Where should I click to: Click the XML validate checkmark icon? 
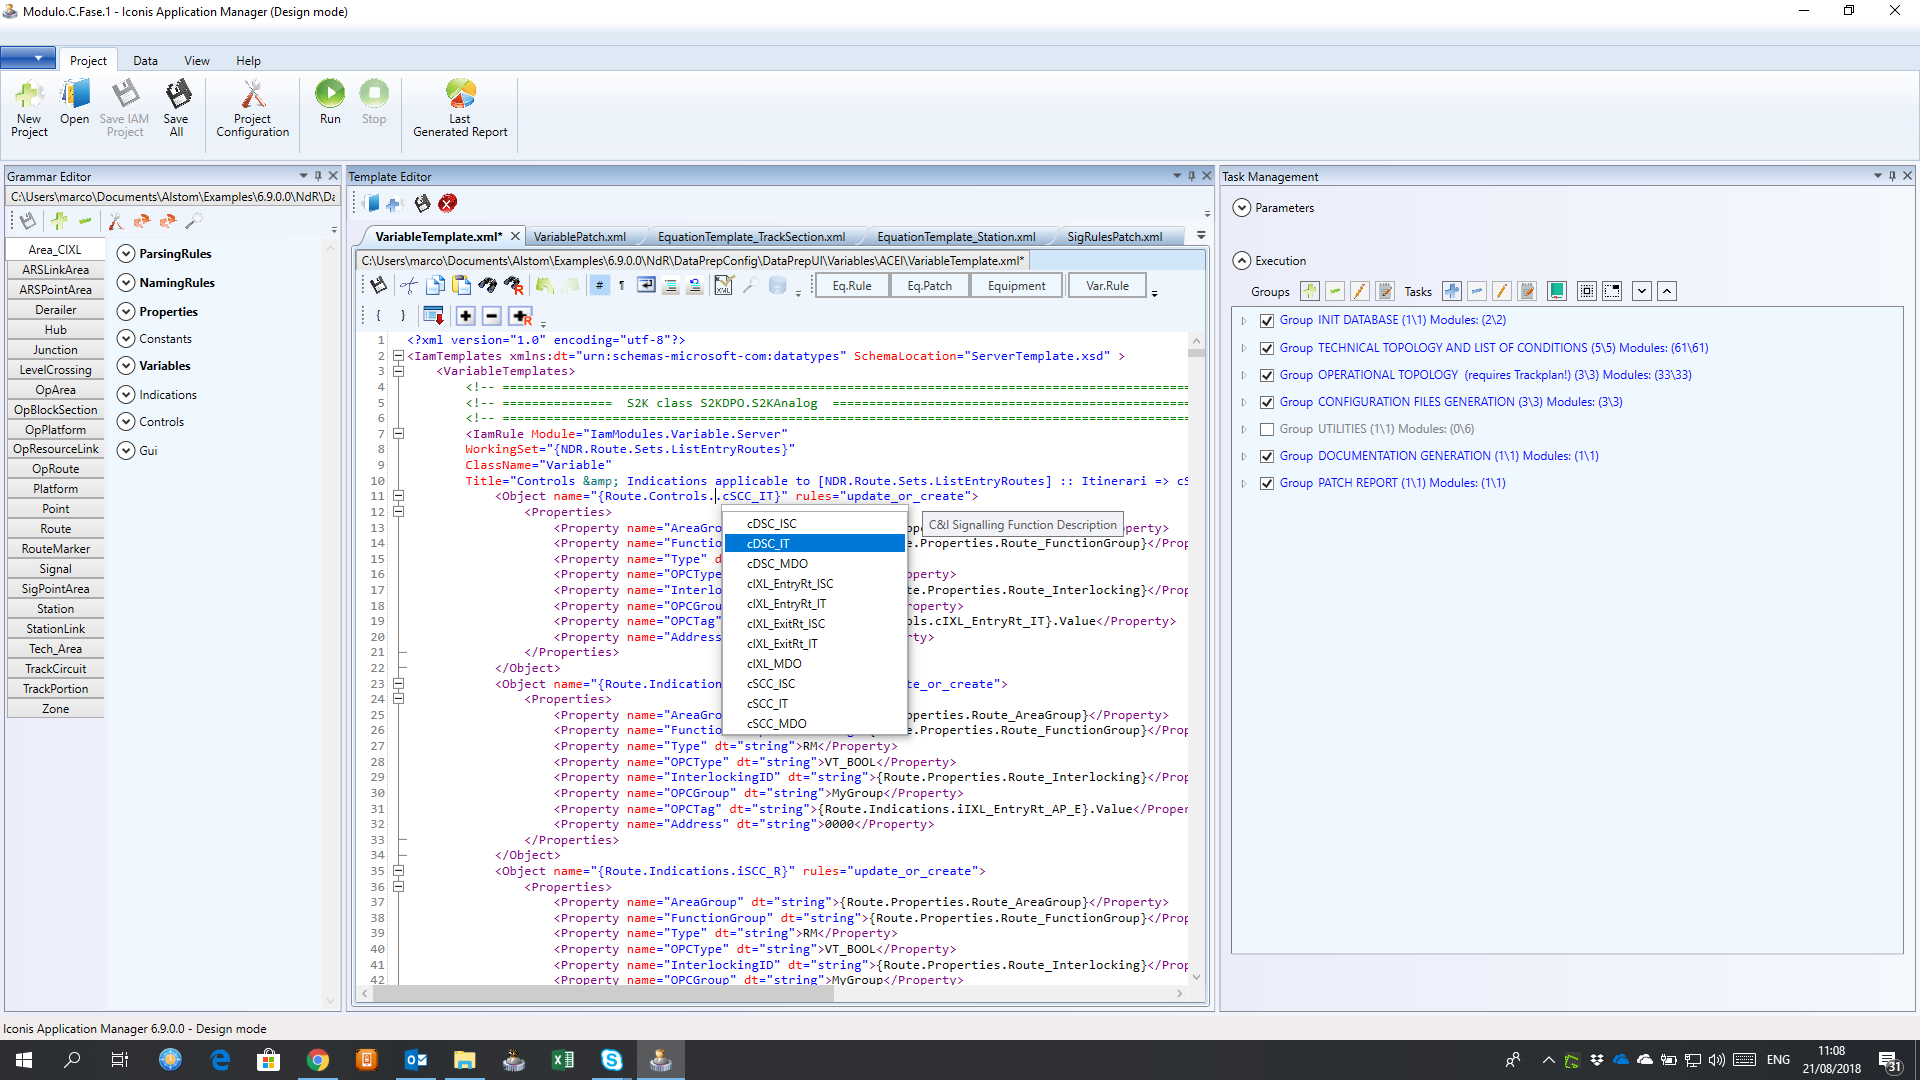[723, 286]
